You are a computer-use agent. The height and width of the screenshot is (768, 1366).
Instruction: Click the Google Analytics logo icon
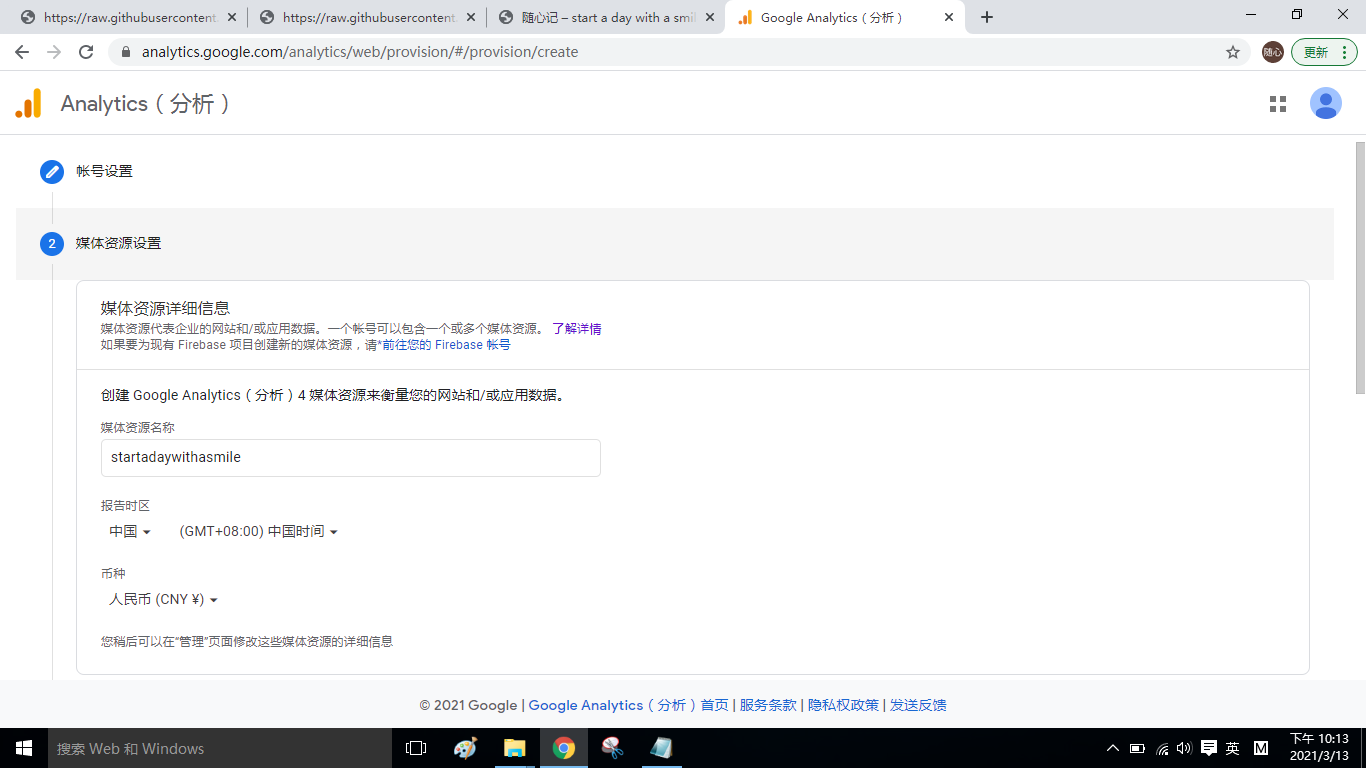pos(28,103)
